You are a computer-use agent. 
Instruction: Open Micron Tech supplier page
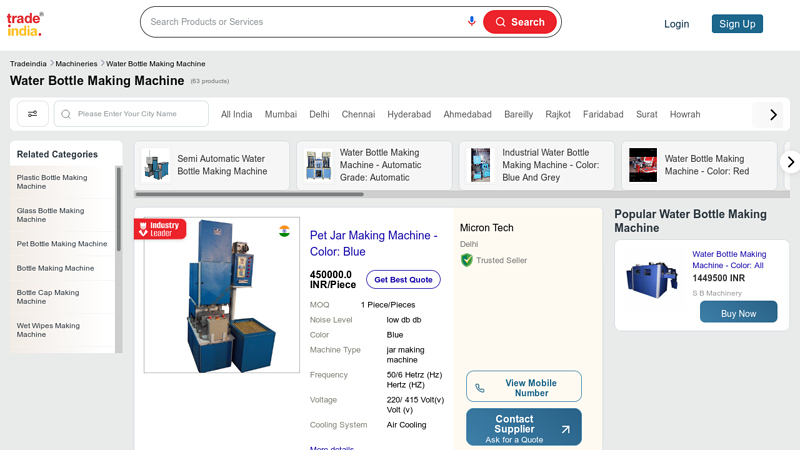[486, 228]
